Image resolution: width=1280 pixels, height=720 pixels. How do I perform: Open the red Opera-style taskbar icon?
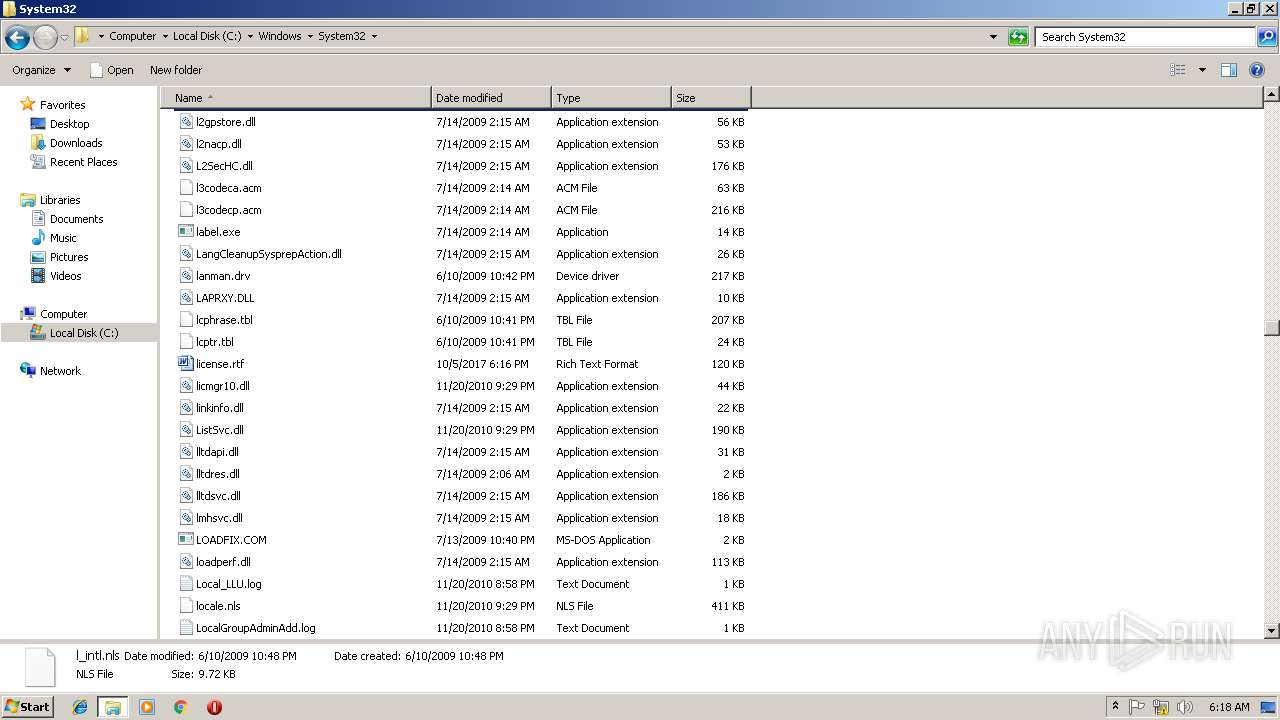click(x=214, y=707)
